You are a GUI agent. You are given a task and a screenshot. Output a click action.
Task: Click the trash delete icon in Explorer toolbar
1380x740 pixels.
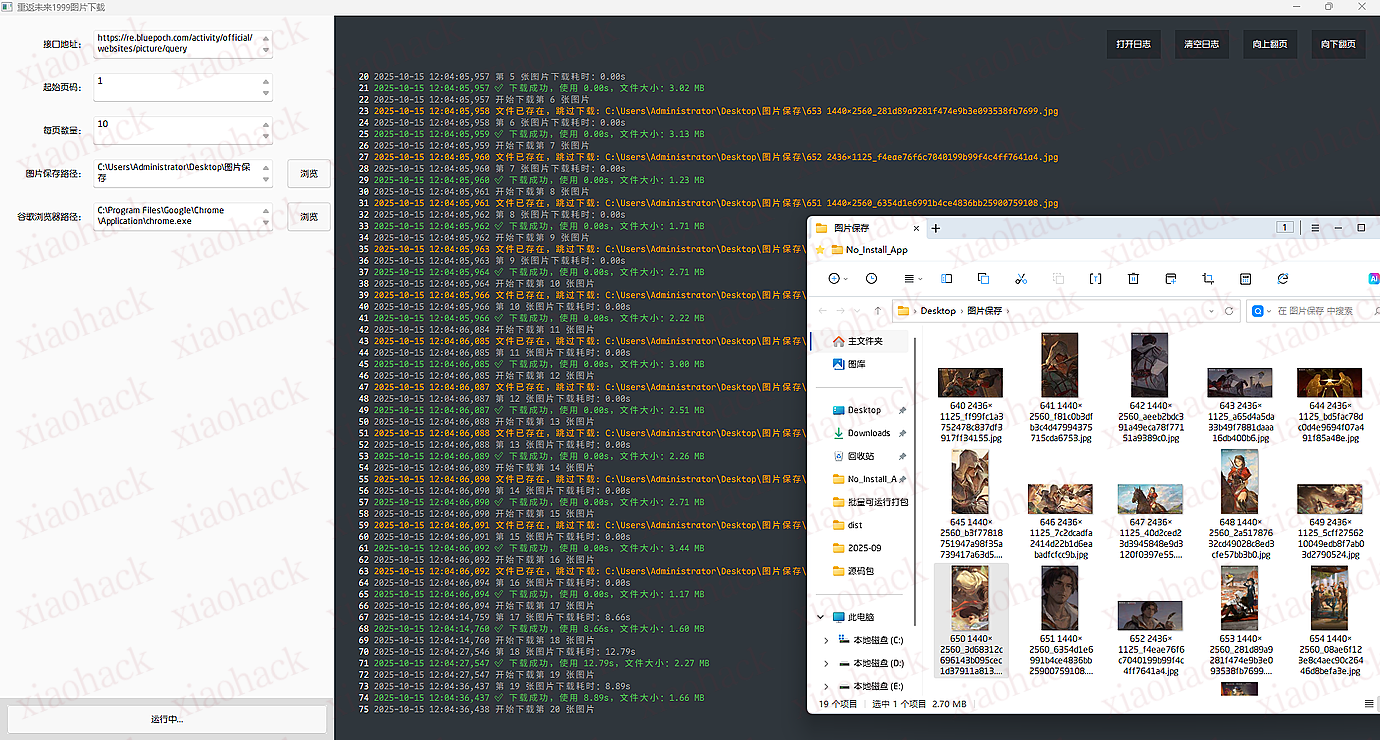[x=1133, y=279]
